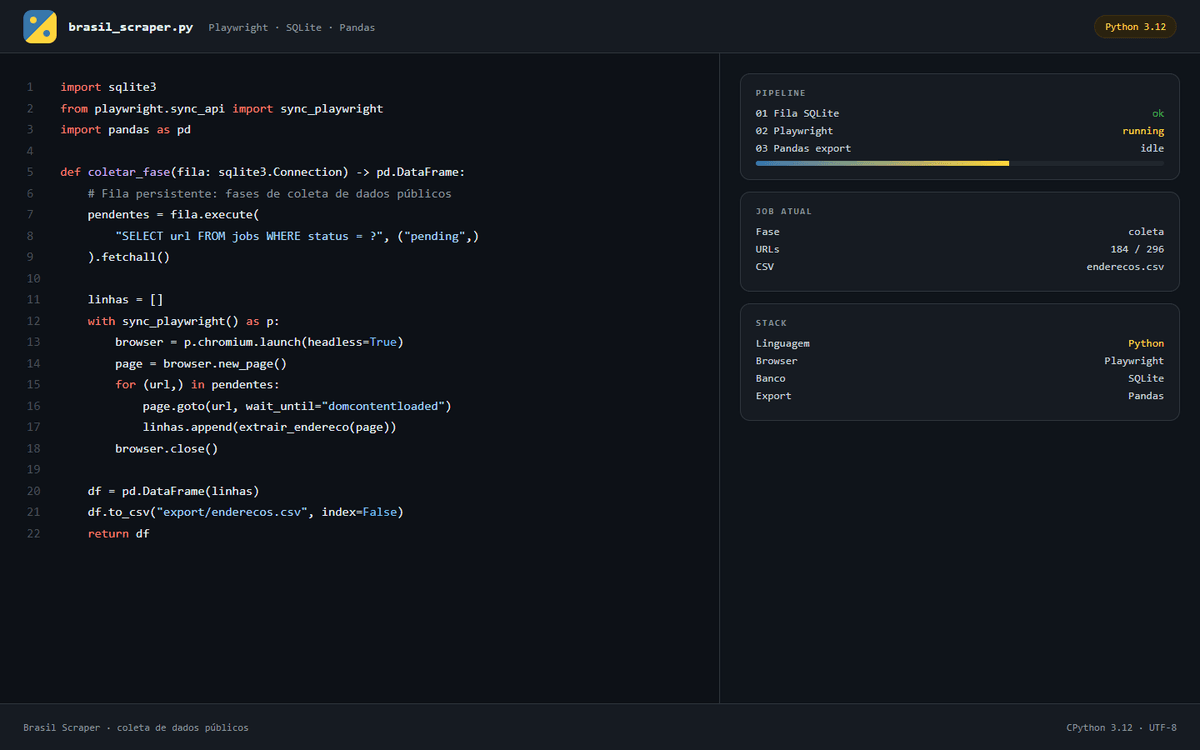Click the with sync_playwright() as p line

[x=184, y=321]
